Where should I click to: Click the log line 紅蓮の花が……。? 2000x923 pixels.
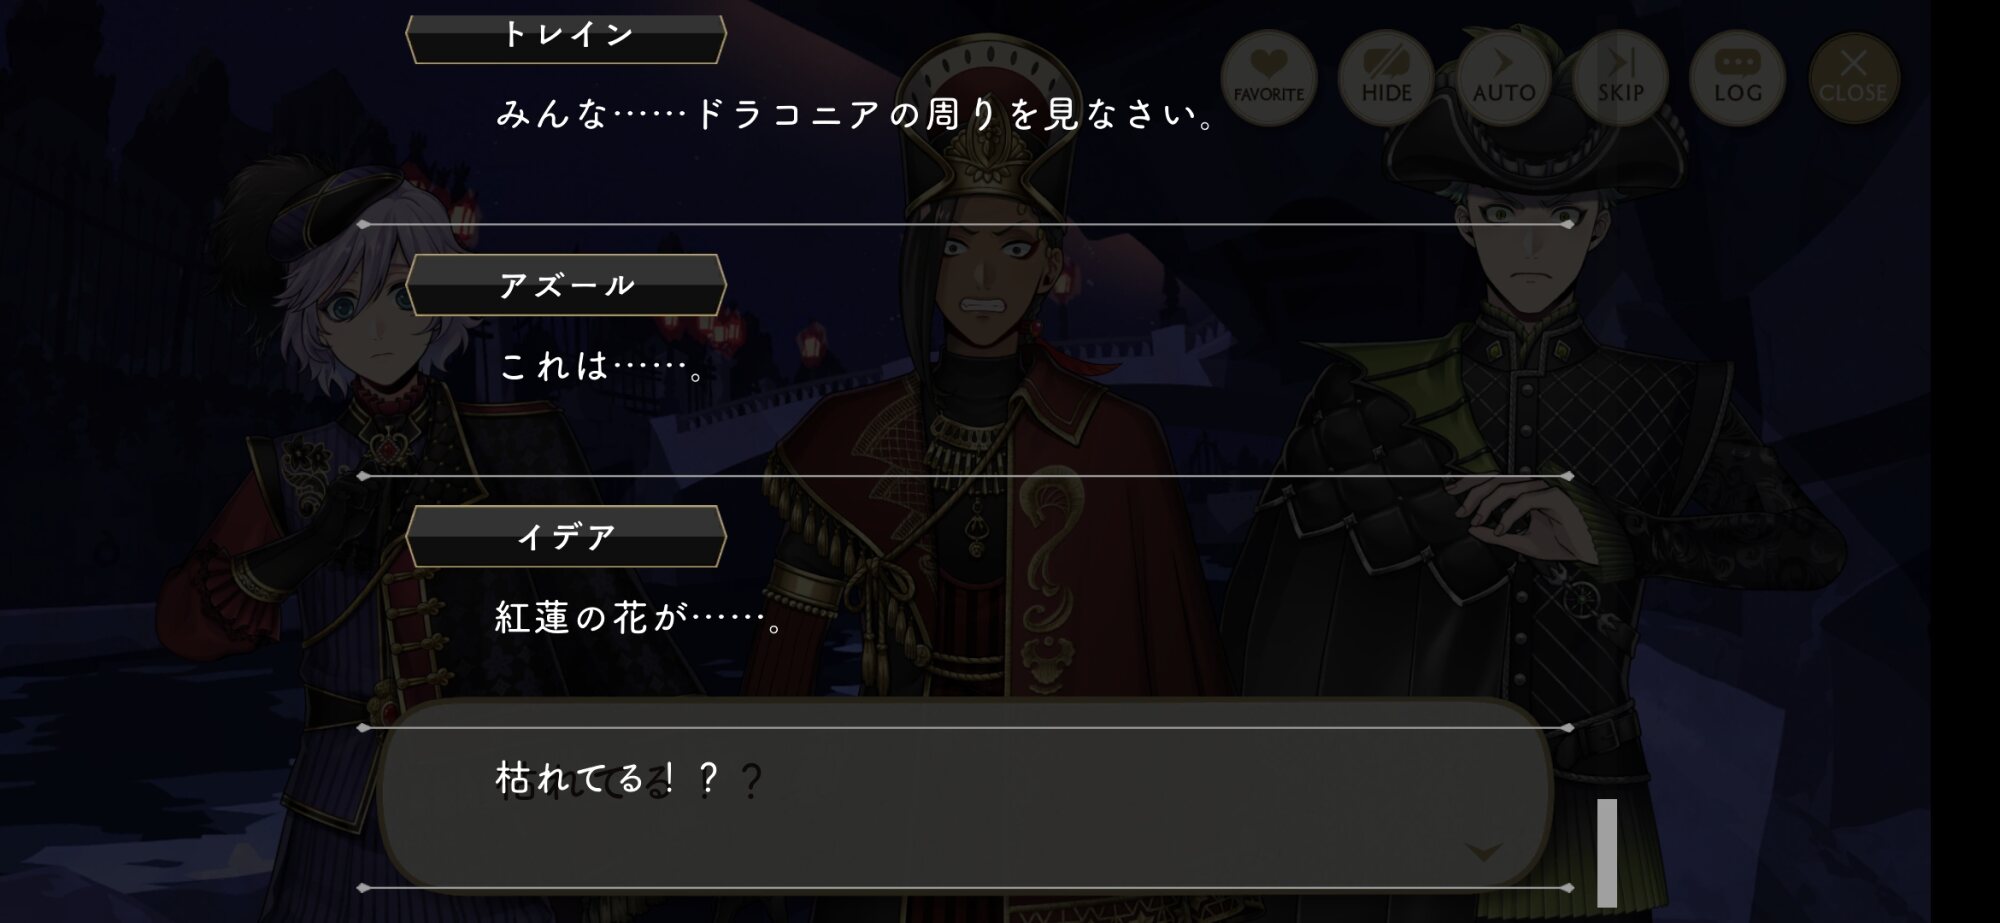point(641,618)
